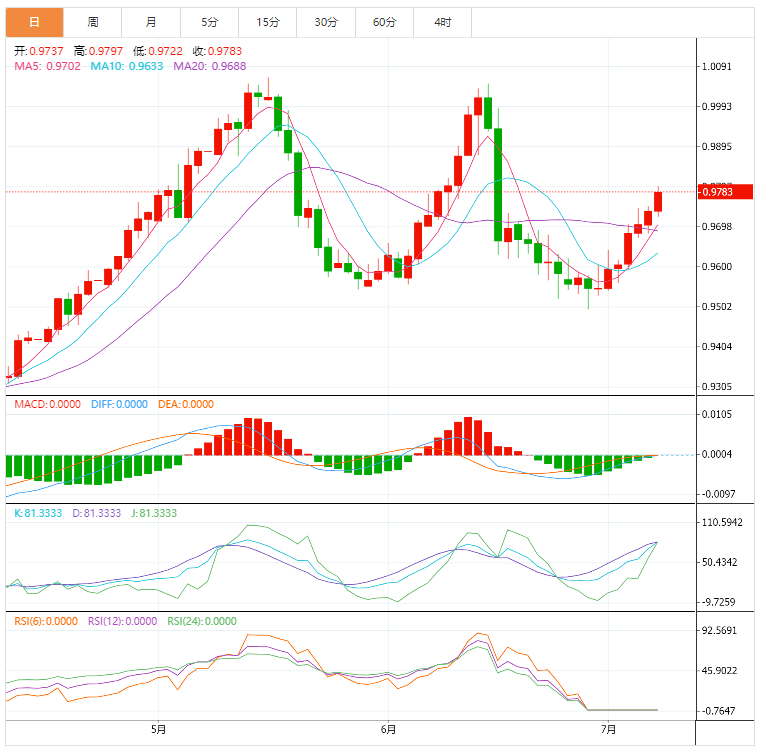Click the 0.9600 price axis label
The width and height of the screenshot is (764, 754).
pyautogui.click(x=716, y=267)
